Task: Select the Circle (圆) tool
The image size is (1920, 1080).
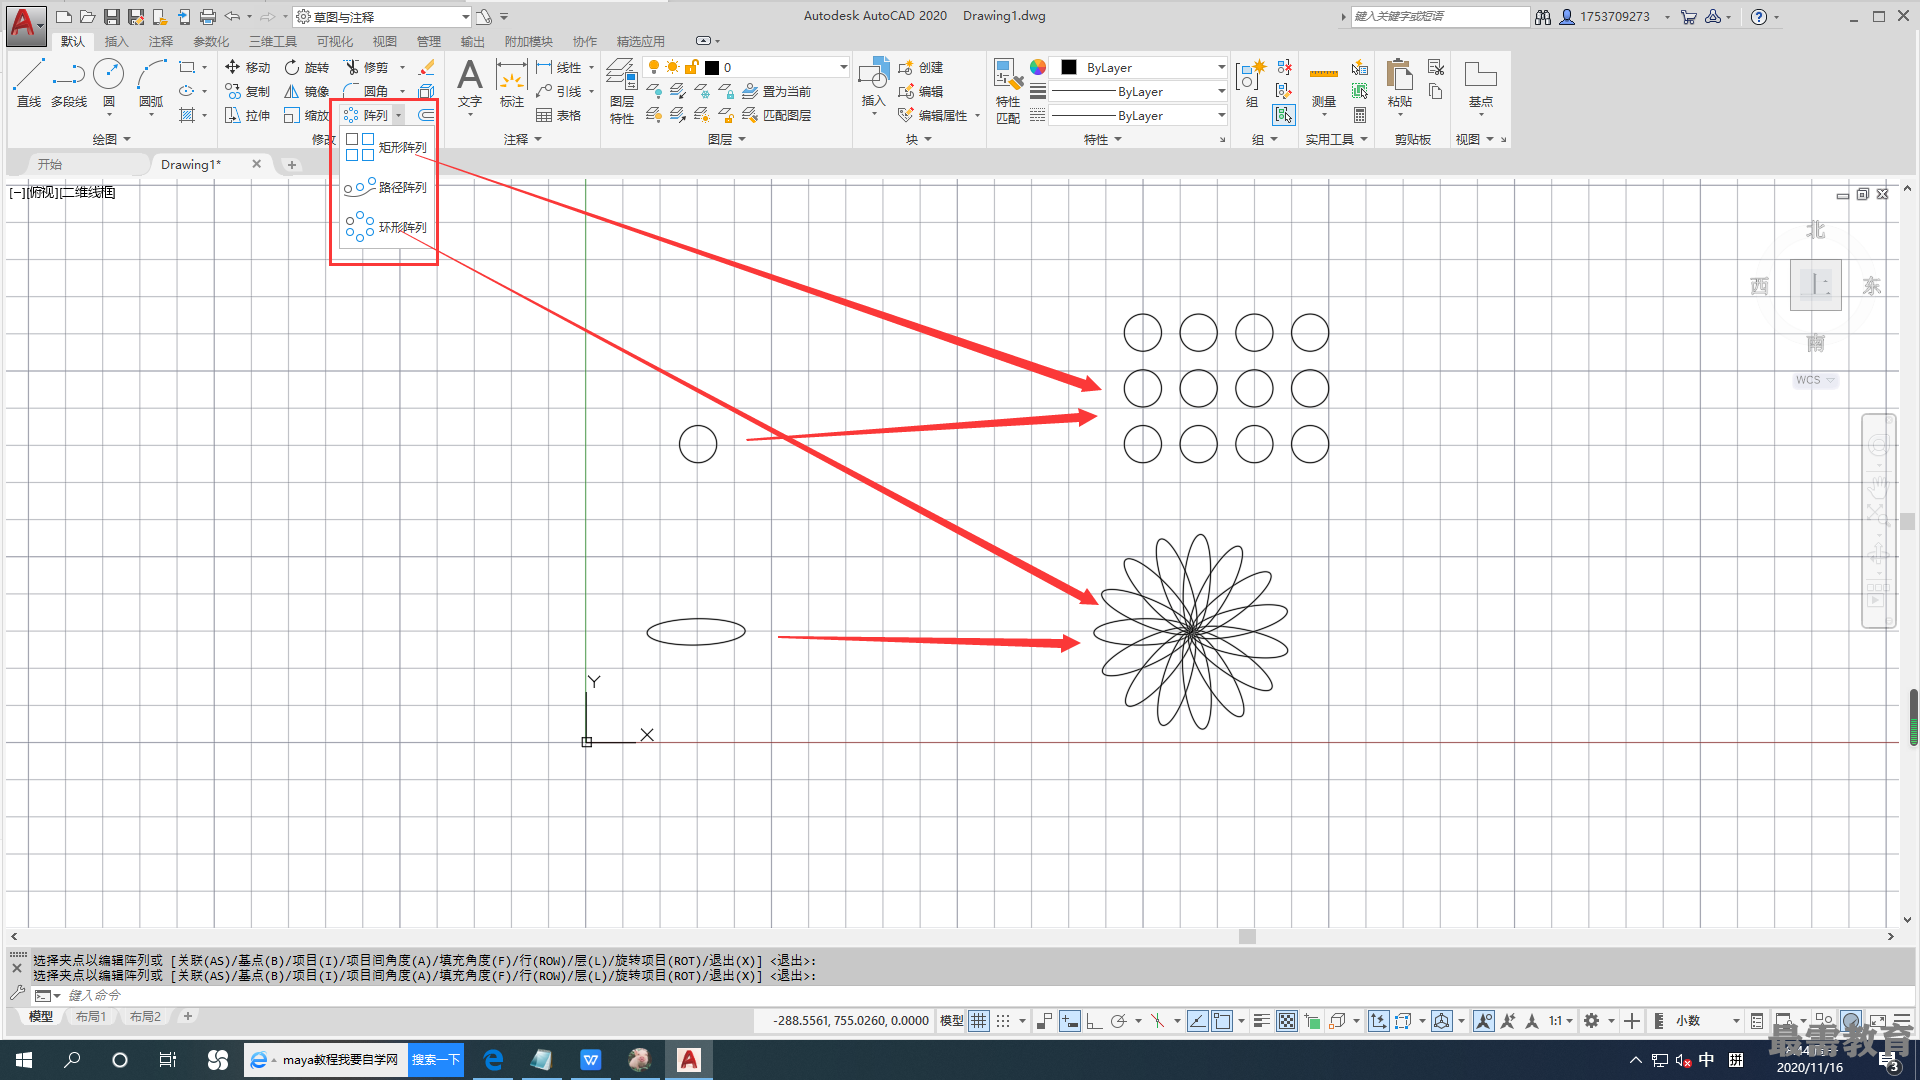Action: tap(109, 83)
